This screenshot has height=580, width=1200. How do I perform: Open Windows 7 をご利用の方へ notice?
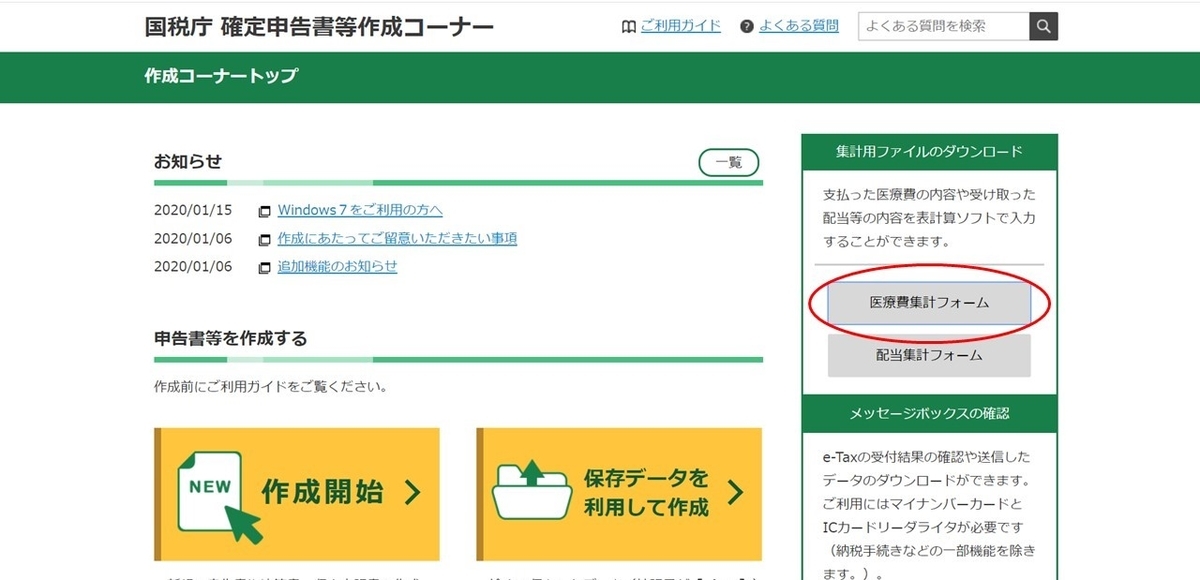(x=360, y=210)
